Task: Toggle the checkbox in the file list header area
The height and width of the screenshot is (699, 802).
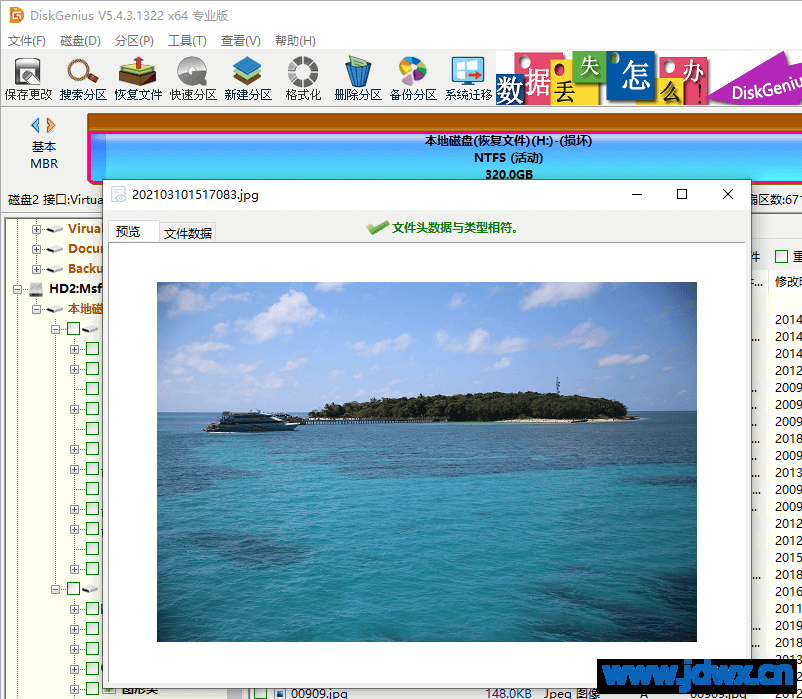Action: coord(781,256)
